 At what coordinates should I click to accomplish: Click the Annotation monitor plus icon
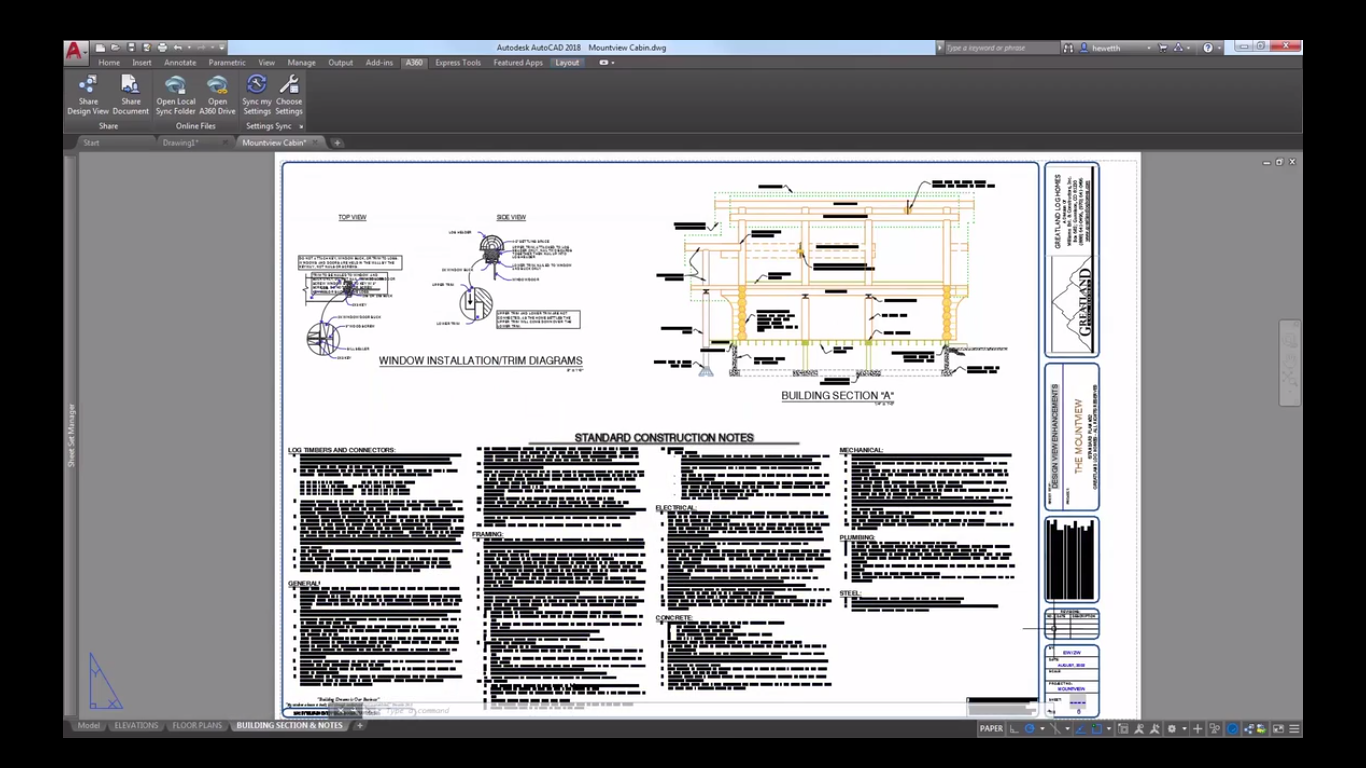(x=1197, y=729)
